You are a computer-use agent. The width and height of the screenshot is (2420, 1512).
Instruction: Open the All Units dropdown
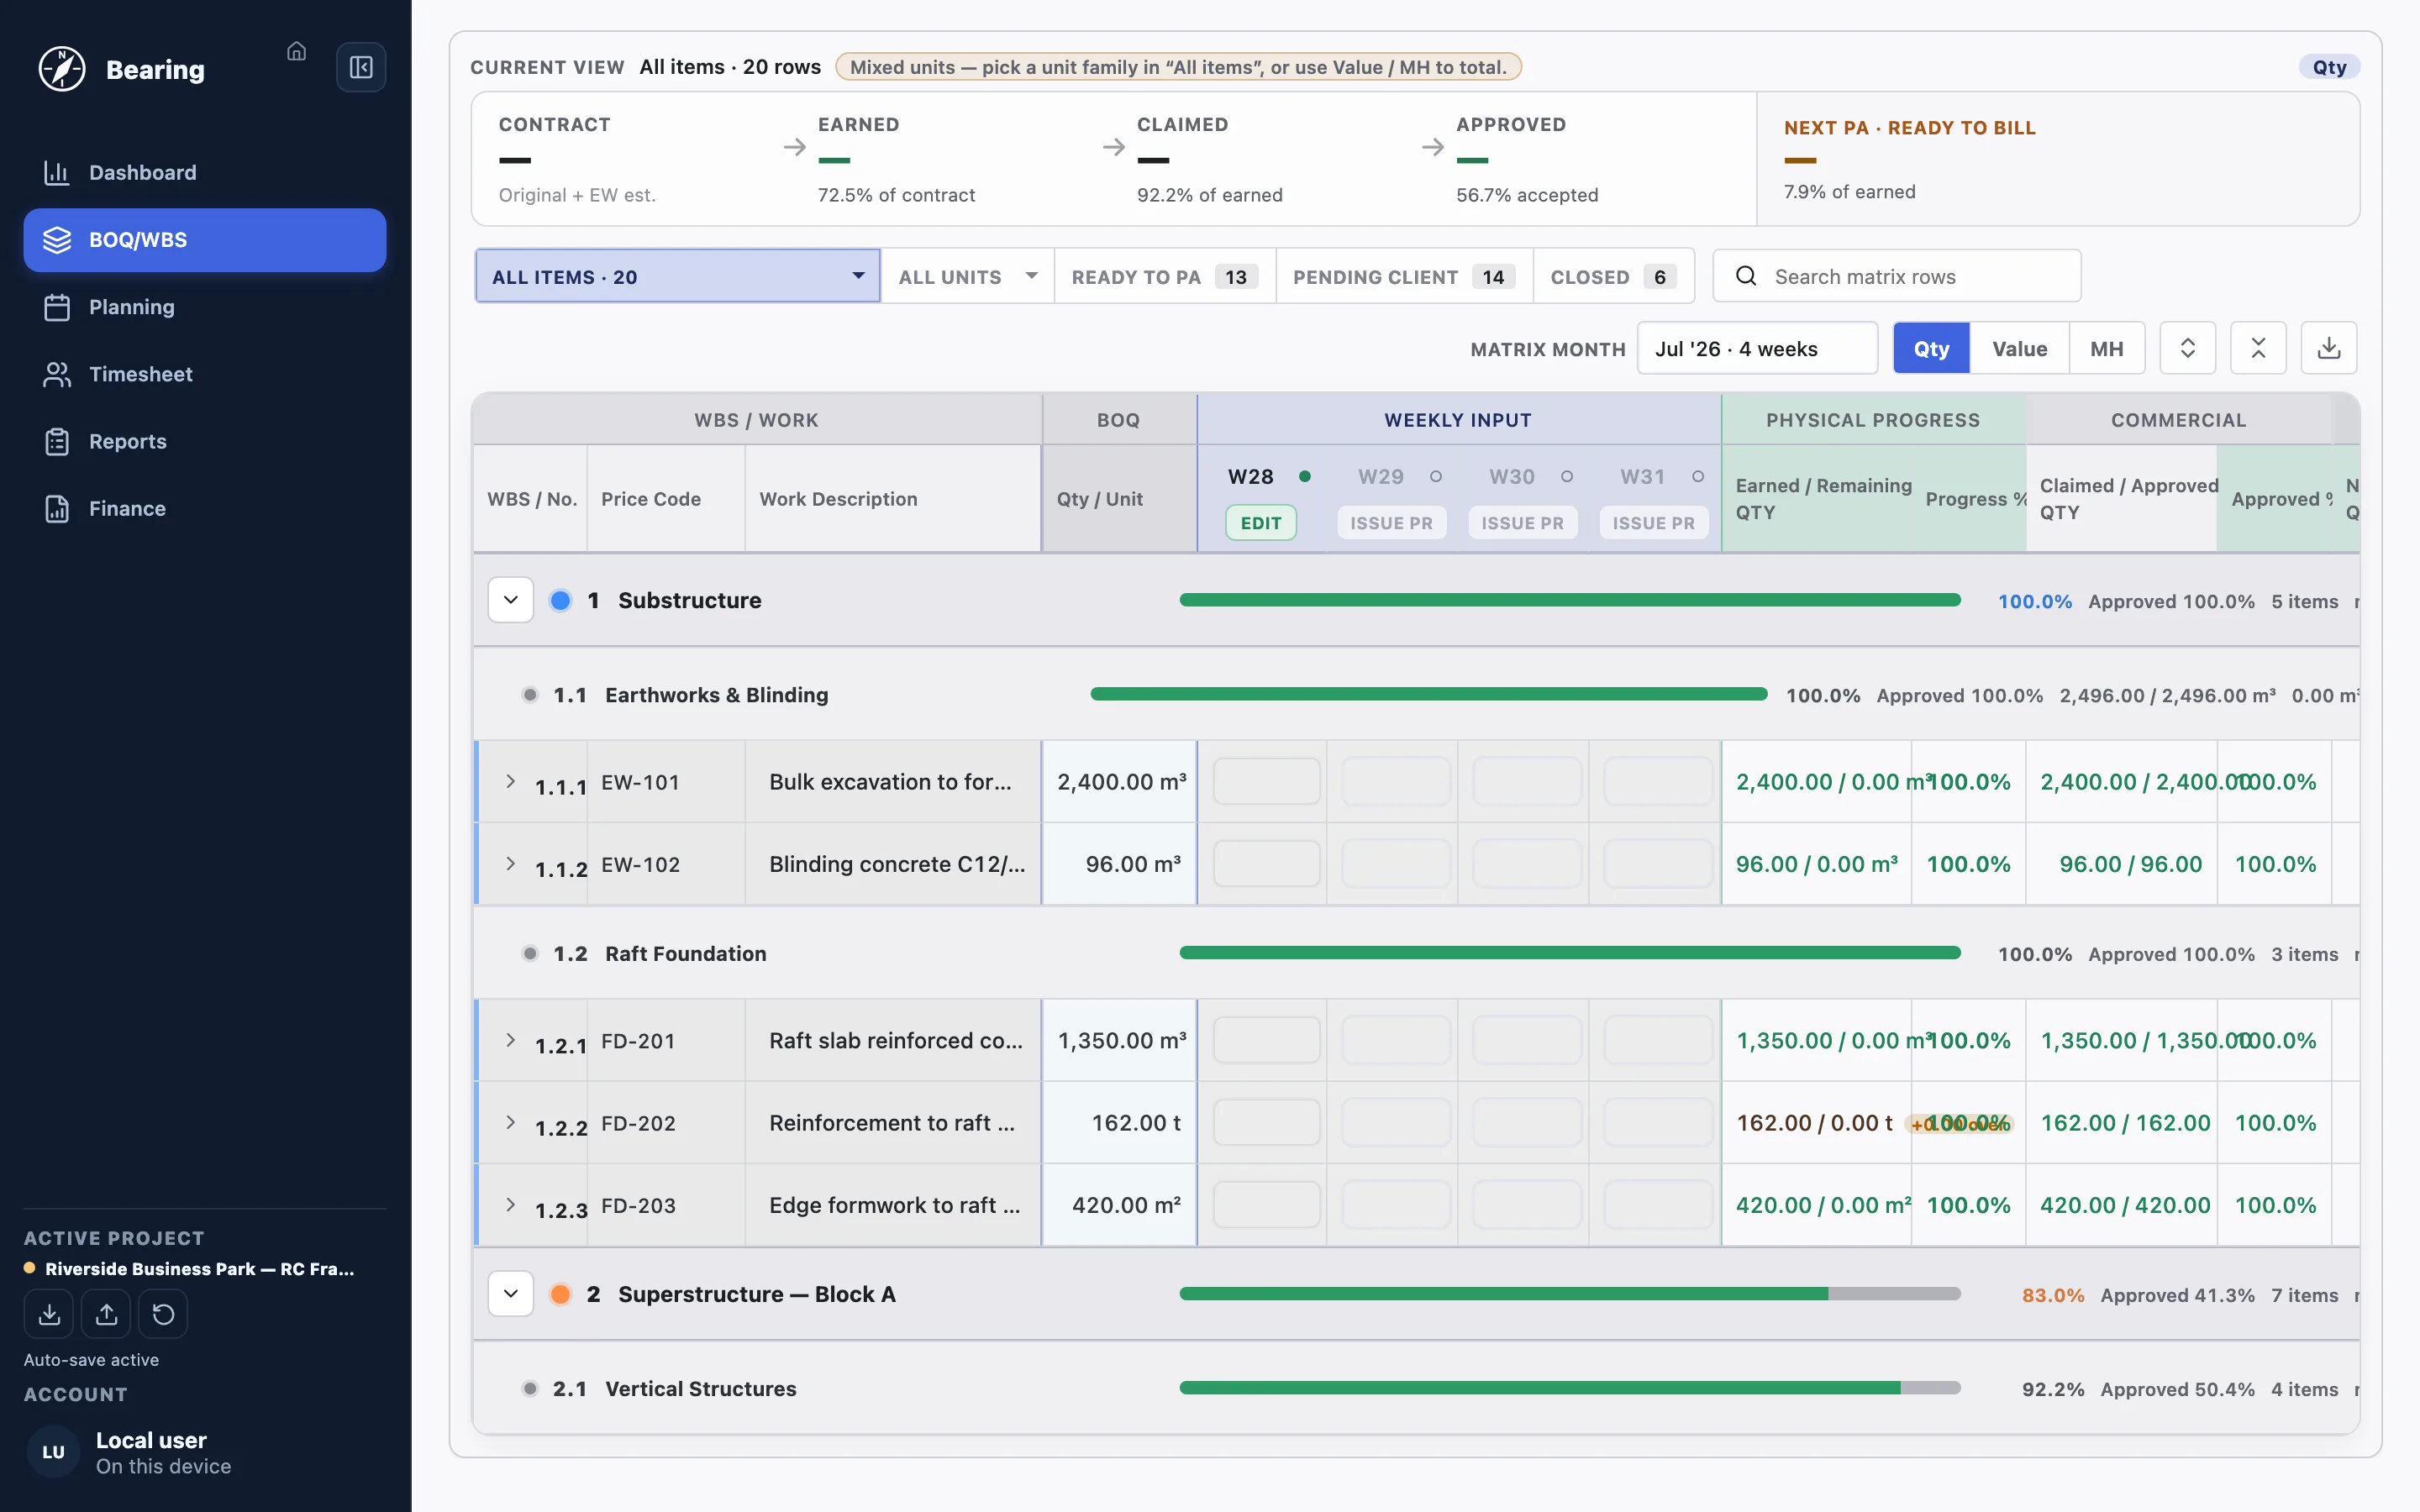click(968, 276)
